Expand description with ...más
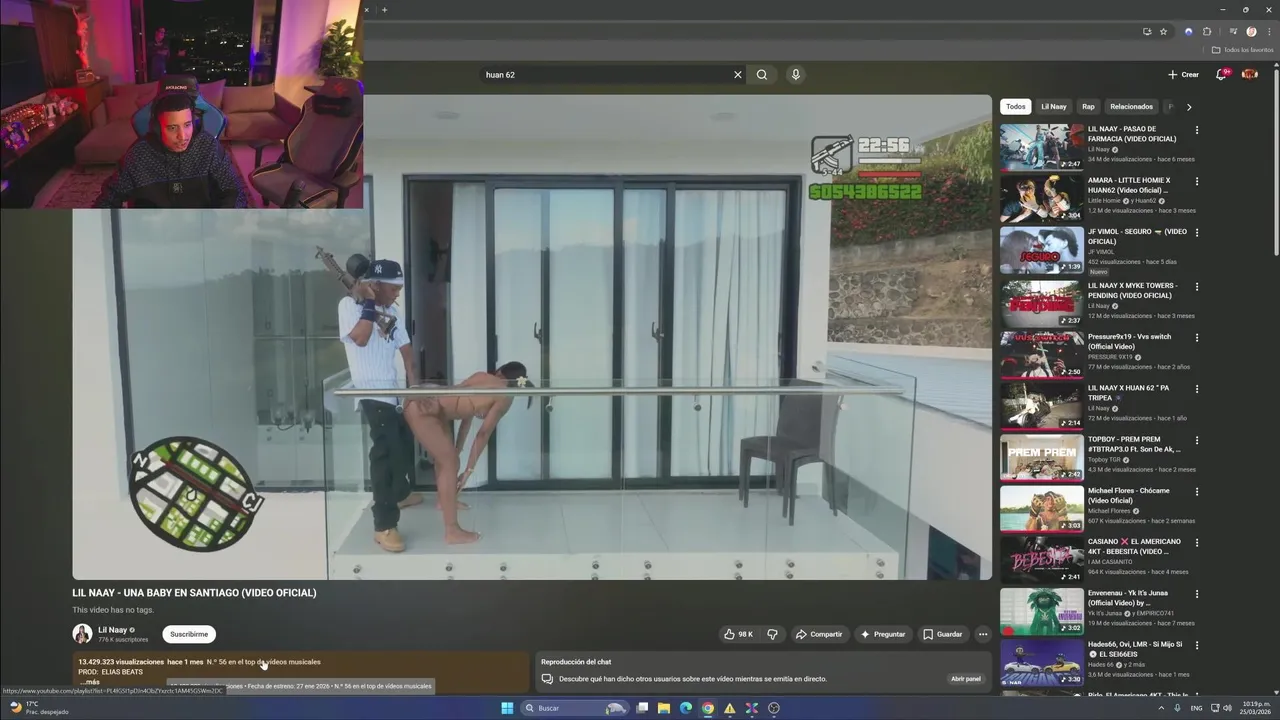This screenshot has height=720, width=1280. pos(90,682)
